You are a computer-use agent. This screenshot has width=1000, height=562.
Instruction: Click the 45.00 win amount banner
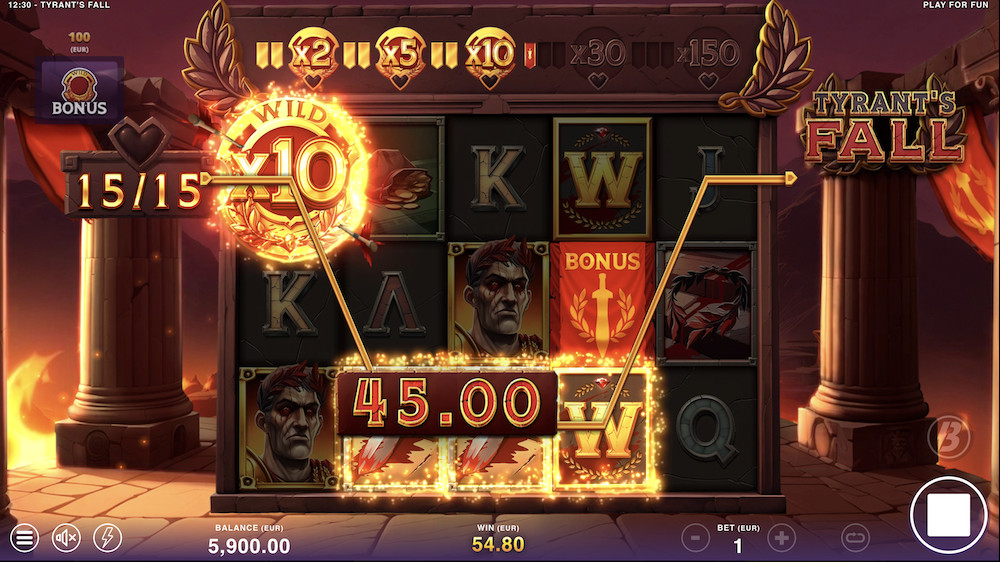pyautogui.click(x=446, y=403)
